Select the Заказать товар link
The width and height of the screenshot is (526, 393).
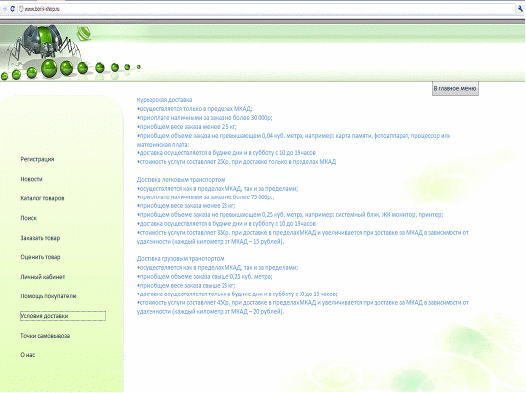click(40, 238)
